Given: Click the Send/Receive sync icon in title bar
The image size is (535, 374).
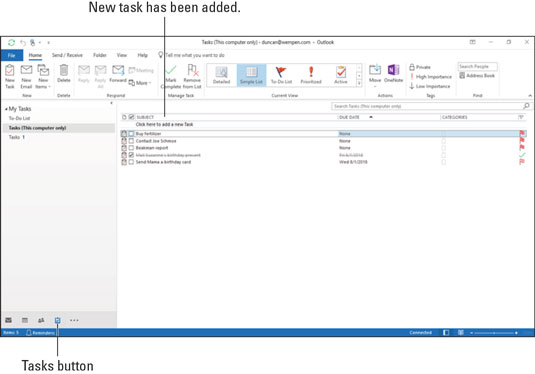Looking at the screenshot, I should 11,43.
